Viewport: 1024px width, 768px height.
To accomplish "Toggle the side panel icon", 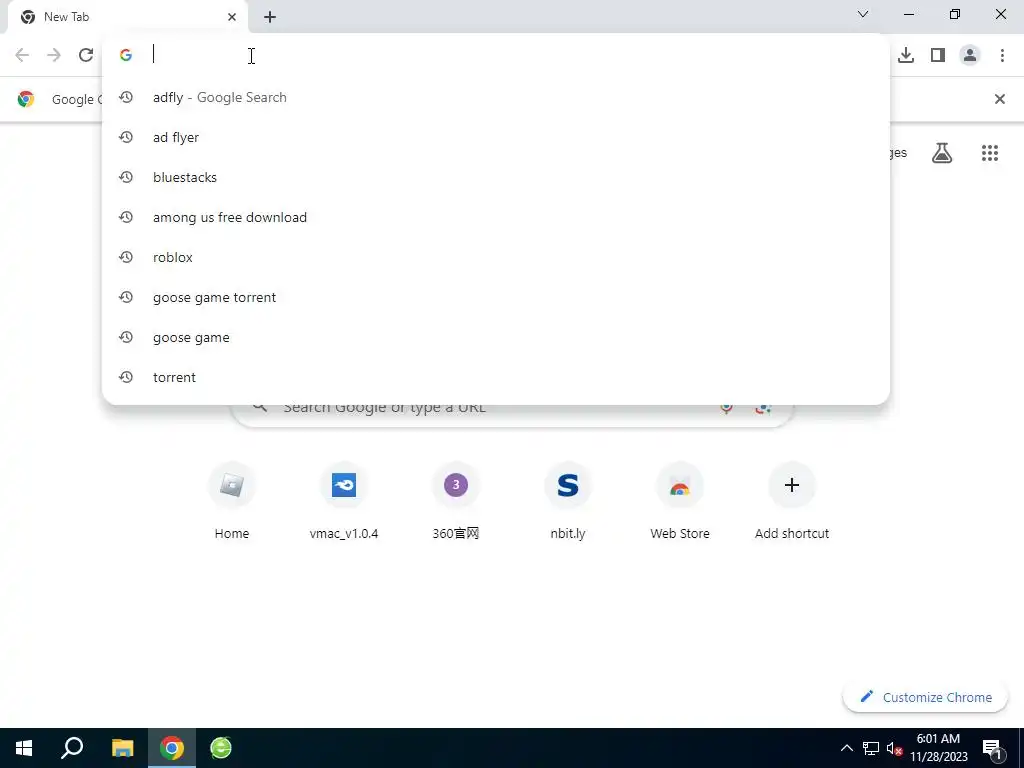I will pos(938,55).
